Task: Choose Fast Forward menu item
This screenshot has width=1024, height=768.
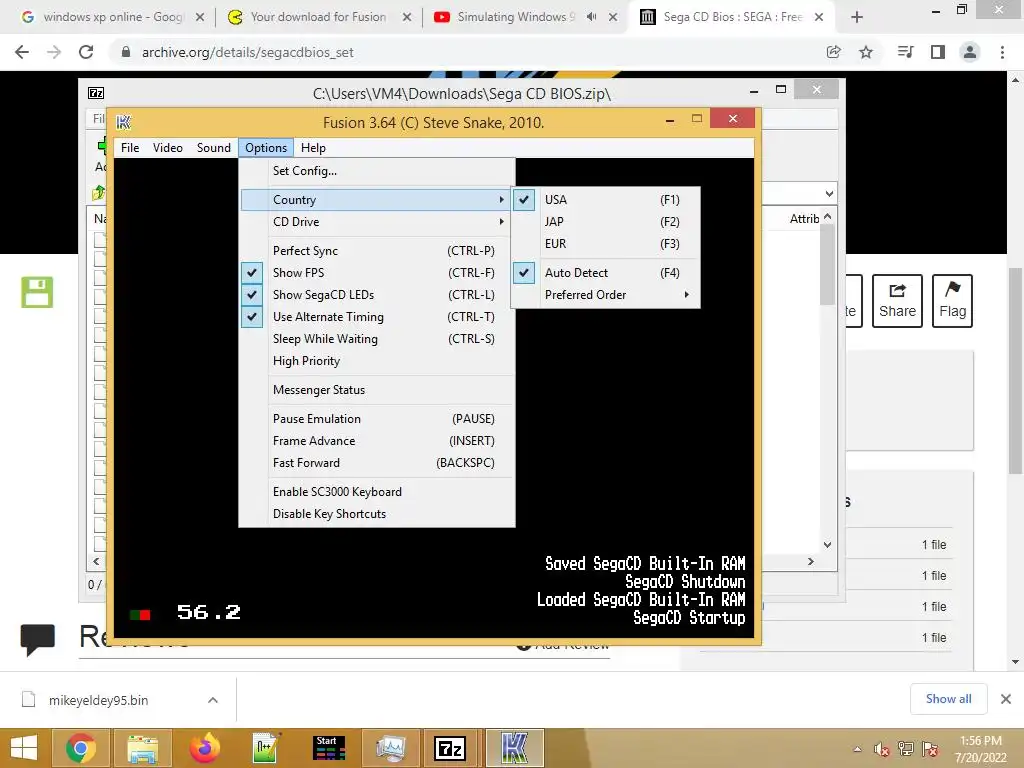Action: coord(377,463)
